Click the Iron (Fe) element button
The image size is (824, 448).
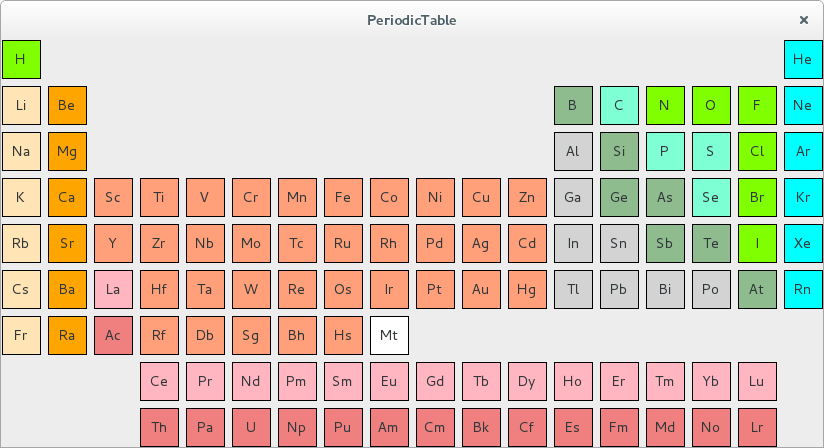coord(343,197)
